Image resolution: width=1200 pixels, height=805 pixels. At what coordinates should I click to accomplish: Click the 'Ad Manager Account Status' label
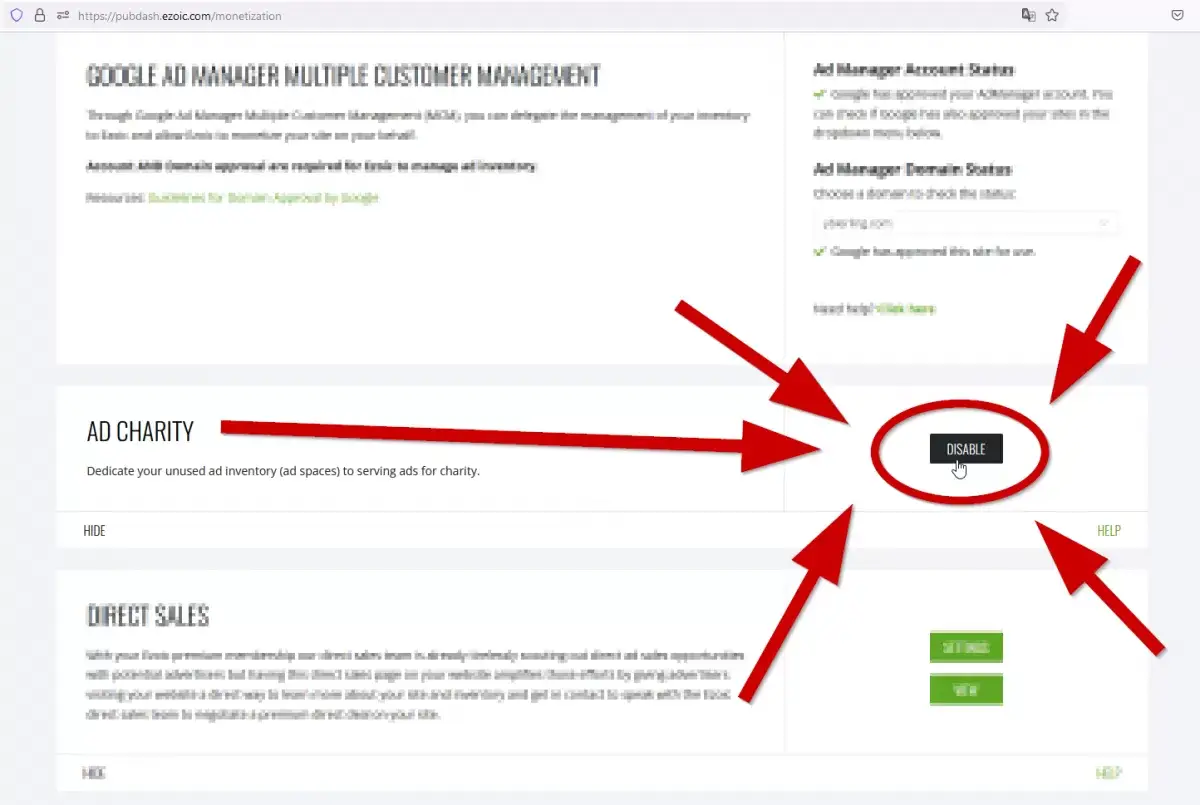coord(914,70)
